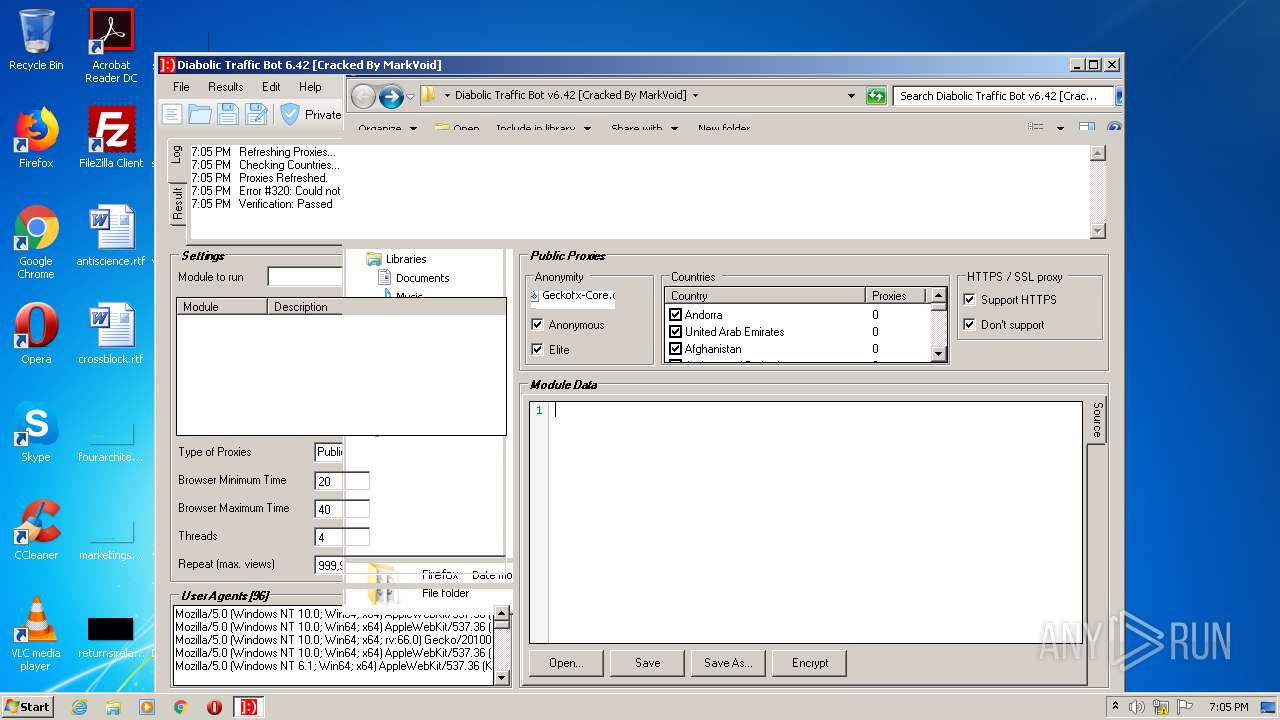Image resolution: width=1280 pixels, height=720 pixels.
Task: Click the Diabolic Traffic Bot taskbar button
Action: point(249,707)
